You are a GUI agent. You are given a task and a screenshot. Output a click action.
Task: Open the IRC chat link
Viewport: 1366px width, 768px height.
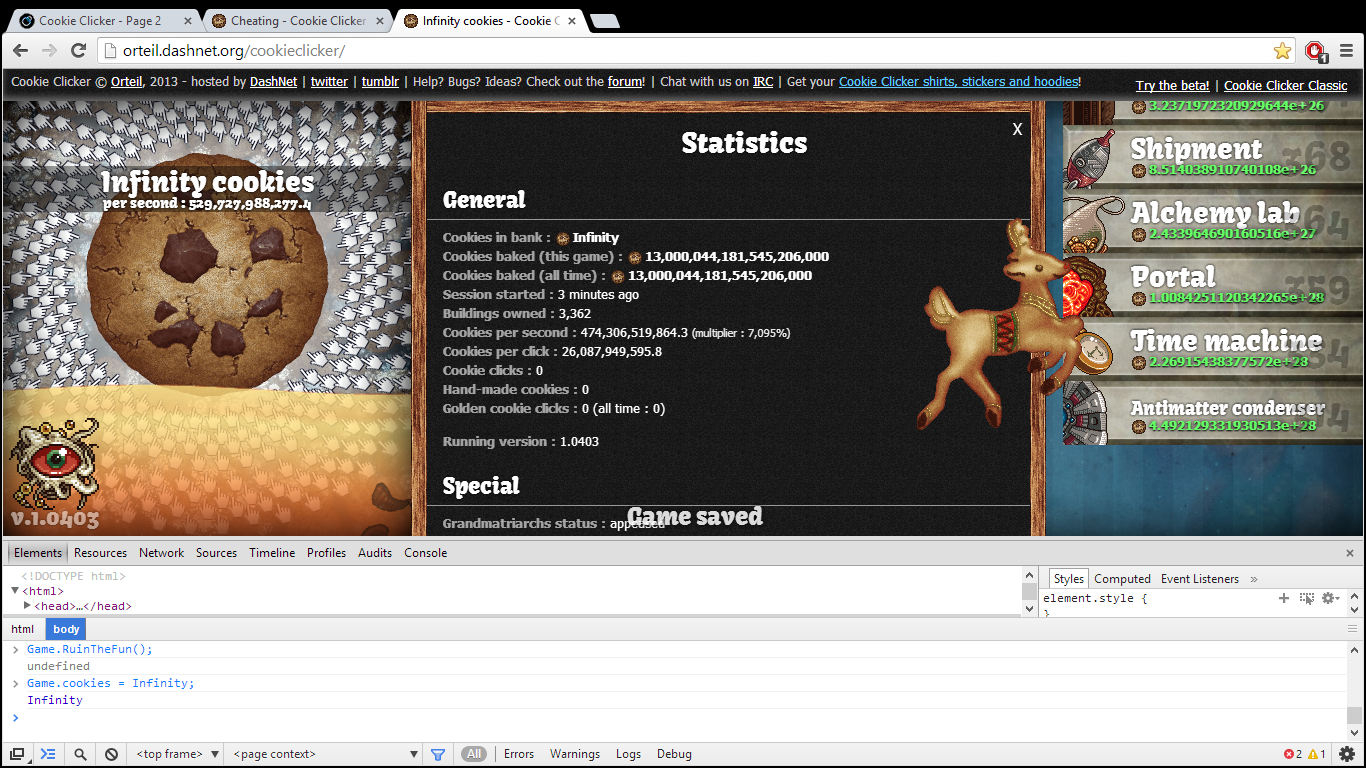[763, 82]
